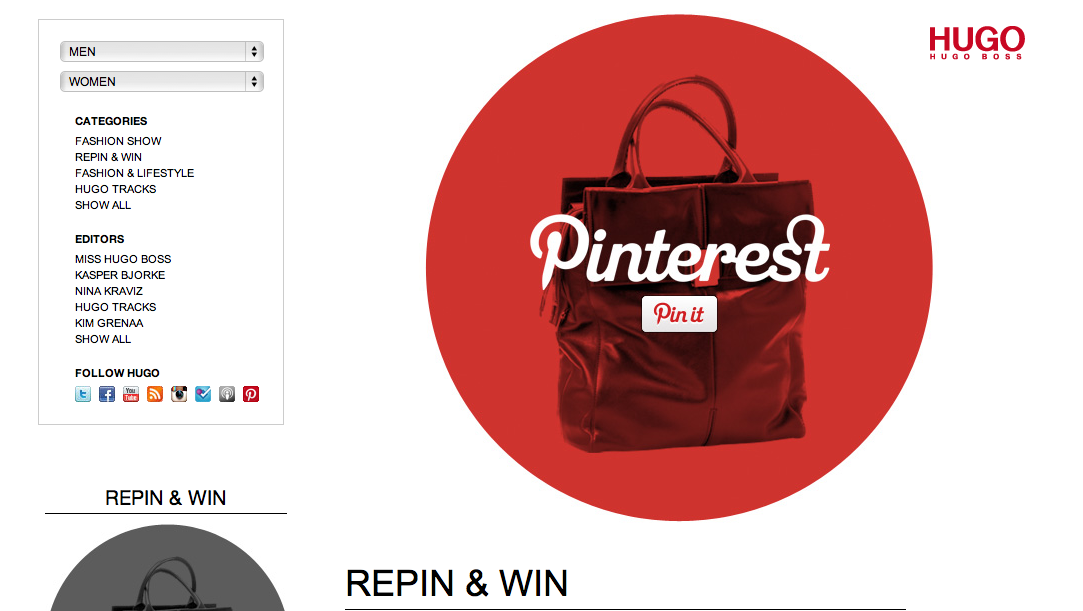Expand the WOMEN dropdown

coord(162,81)
